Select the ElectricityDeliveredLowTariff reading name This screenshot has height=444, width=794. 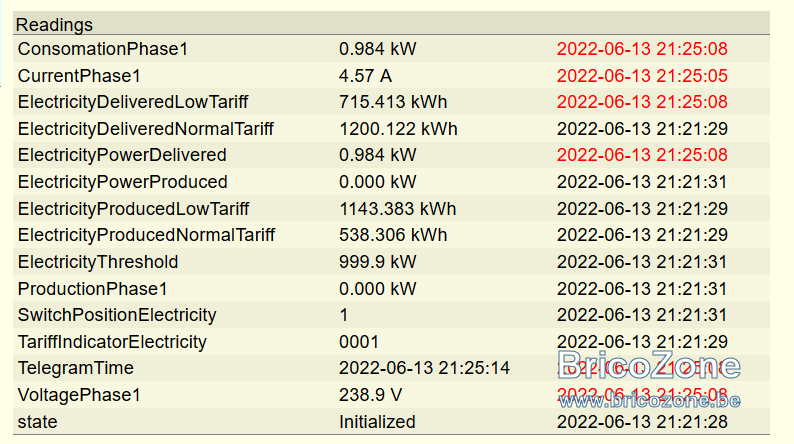pyautogui.click(x=133, y=102)
